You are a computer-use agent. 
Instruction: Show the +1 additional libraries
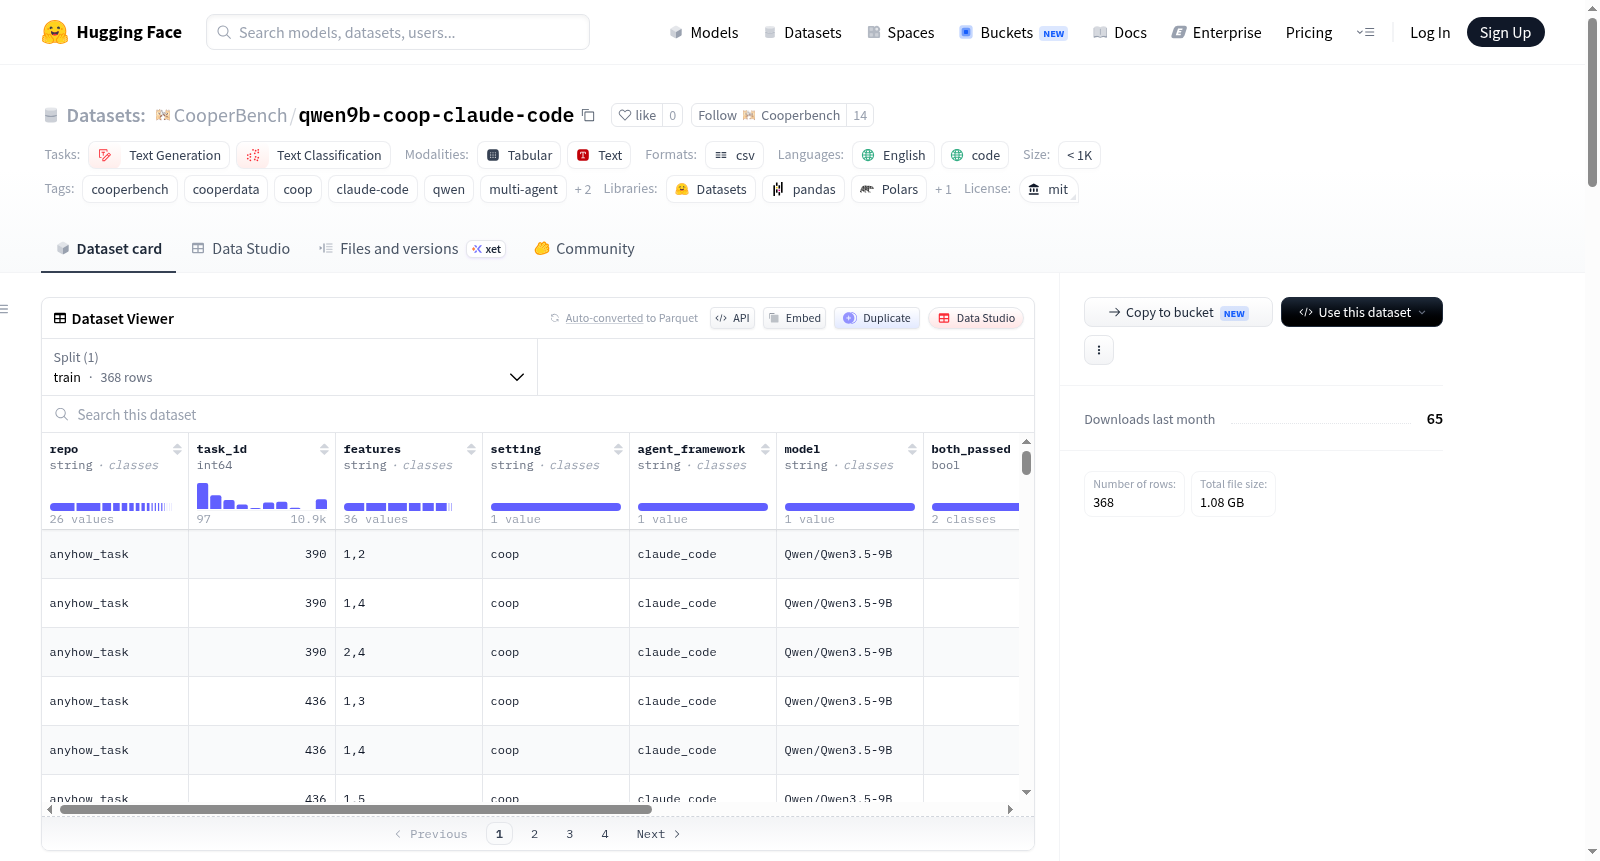[x=943, y=189]
